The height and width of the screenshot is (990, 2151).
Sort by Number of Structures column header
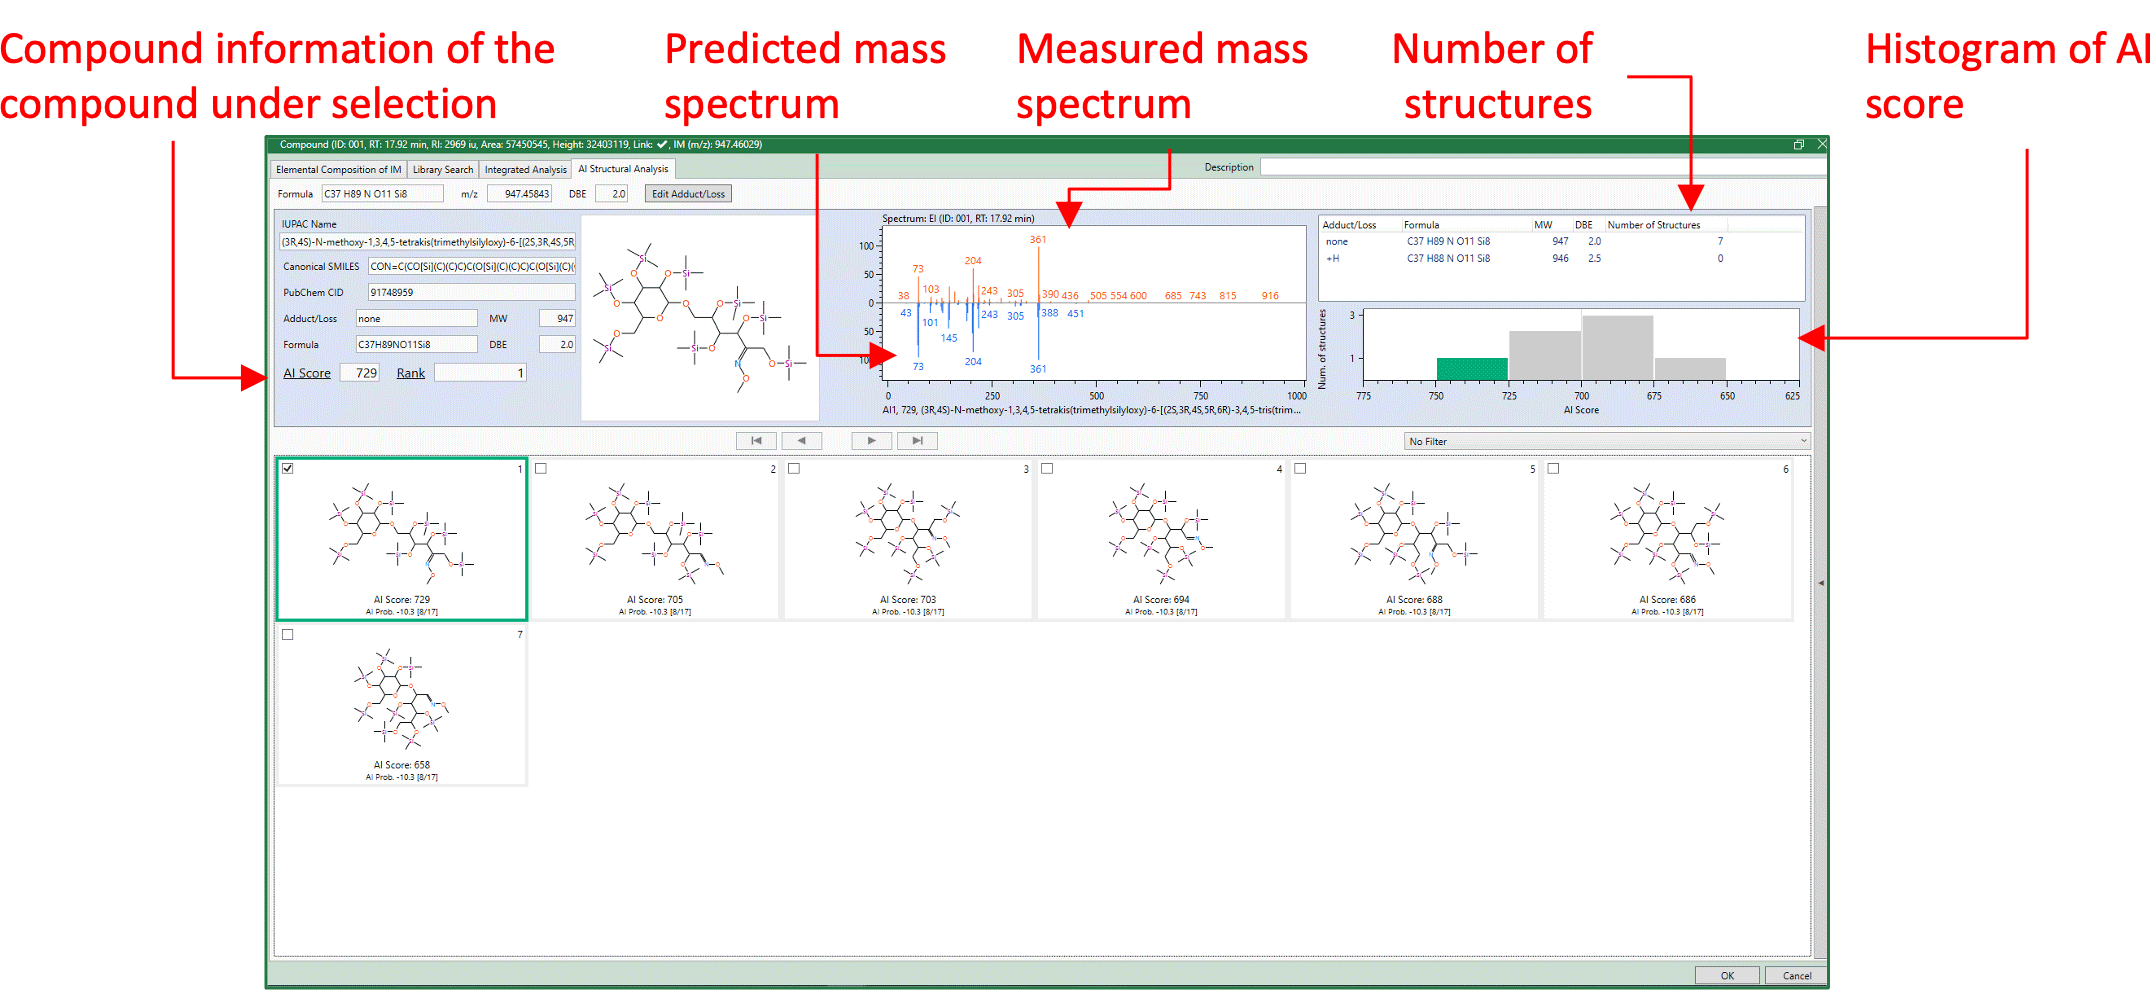1653,225
